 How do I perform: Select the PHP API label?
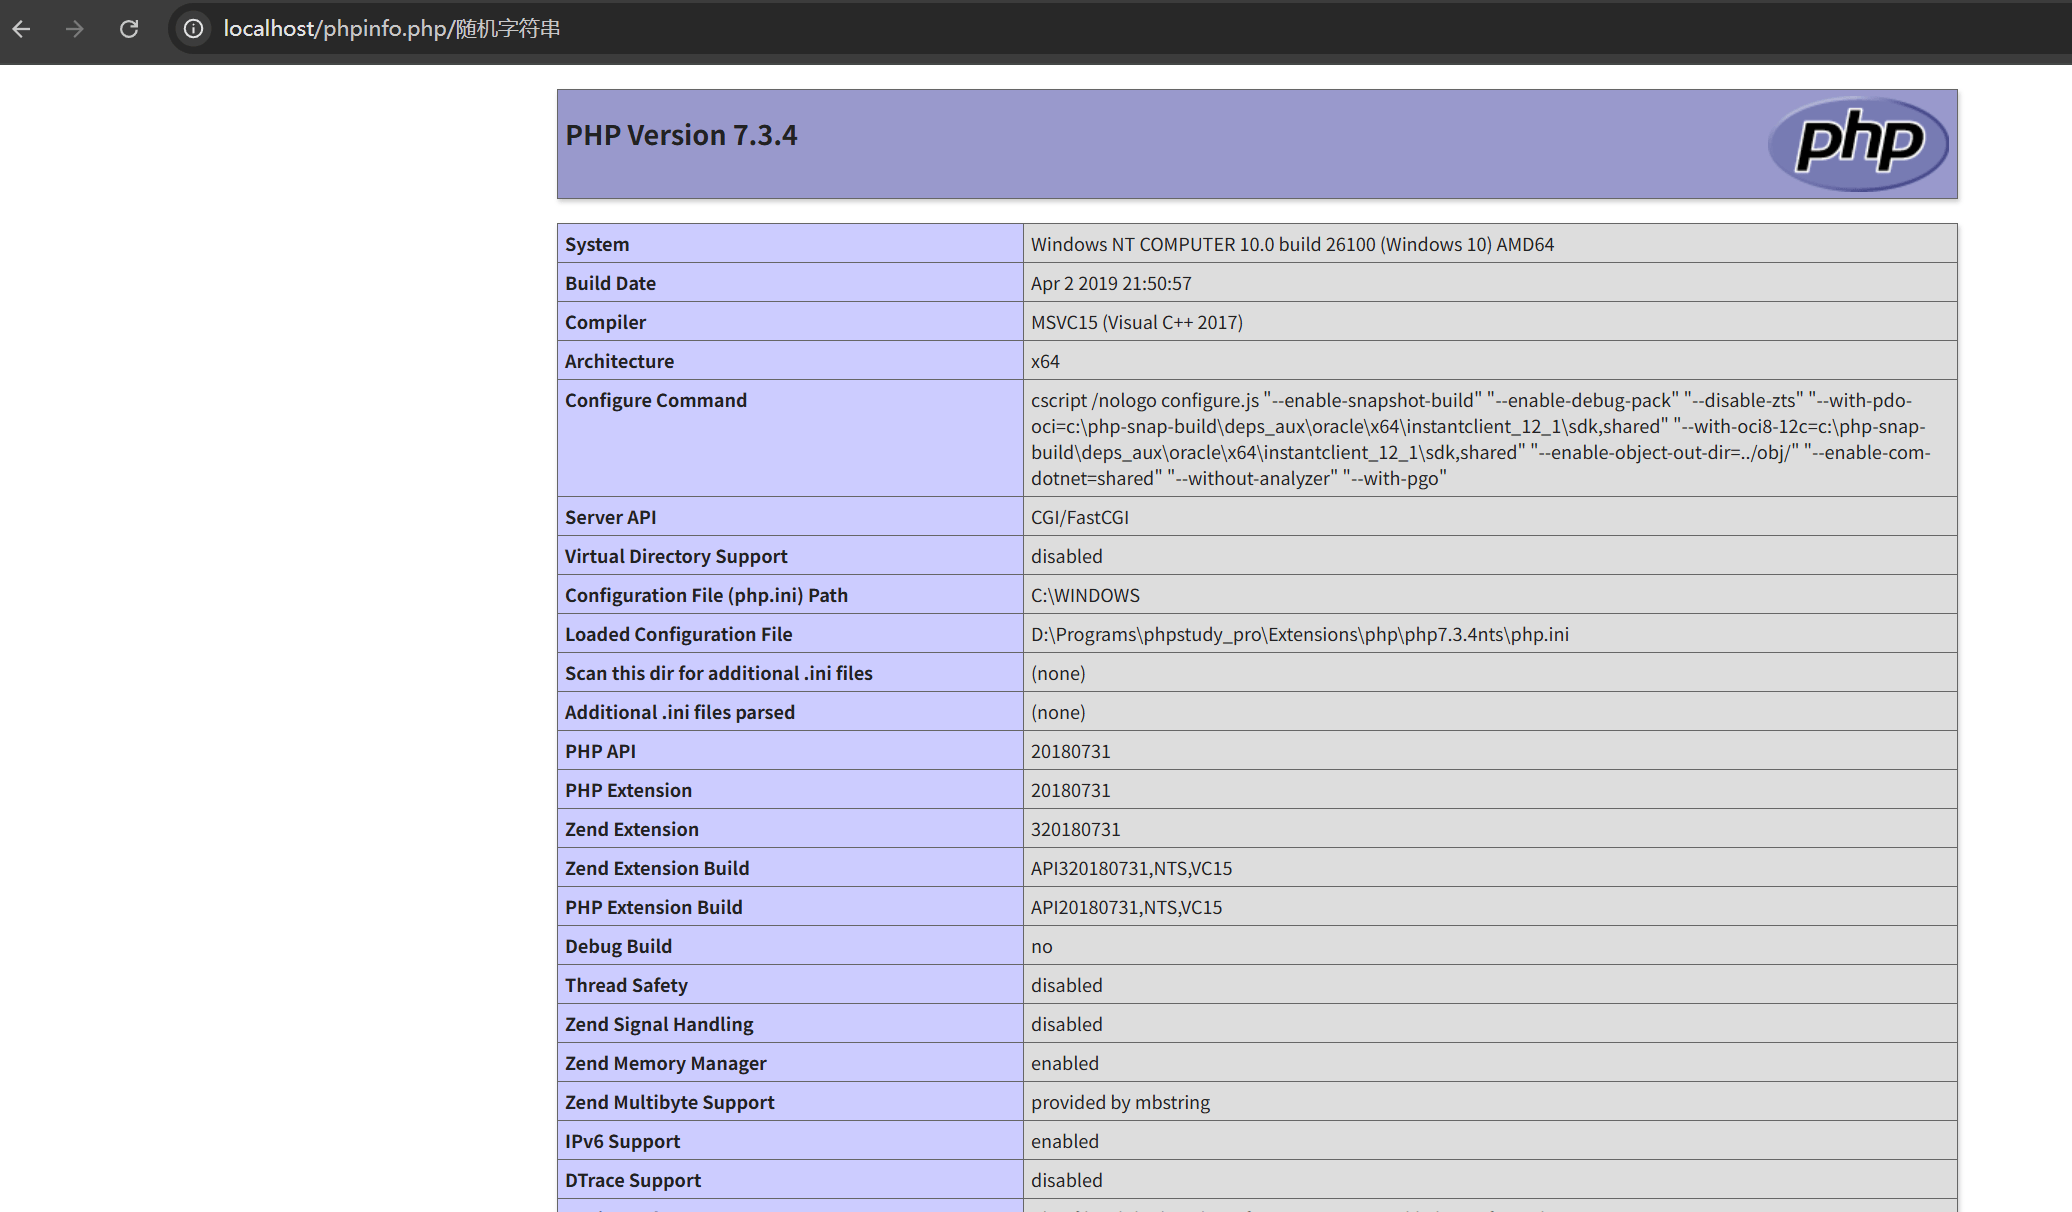[x=600, y=751]
